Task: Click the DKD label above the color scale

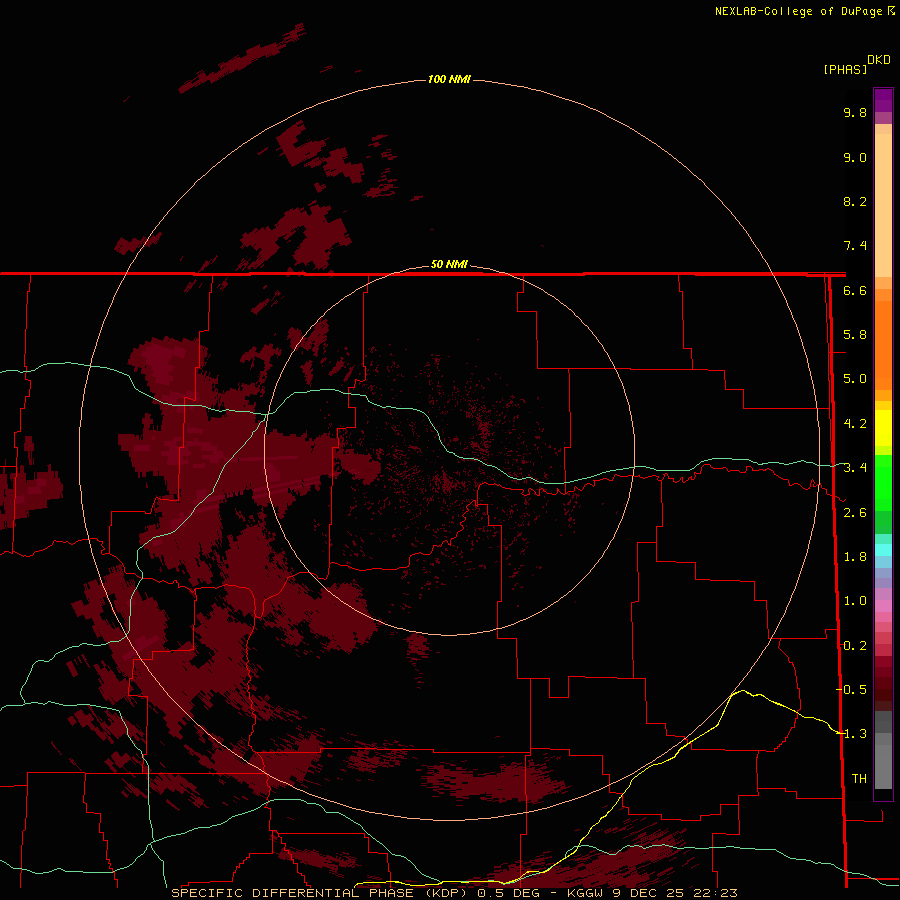Action: pos(879,60)
